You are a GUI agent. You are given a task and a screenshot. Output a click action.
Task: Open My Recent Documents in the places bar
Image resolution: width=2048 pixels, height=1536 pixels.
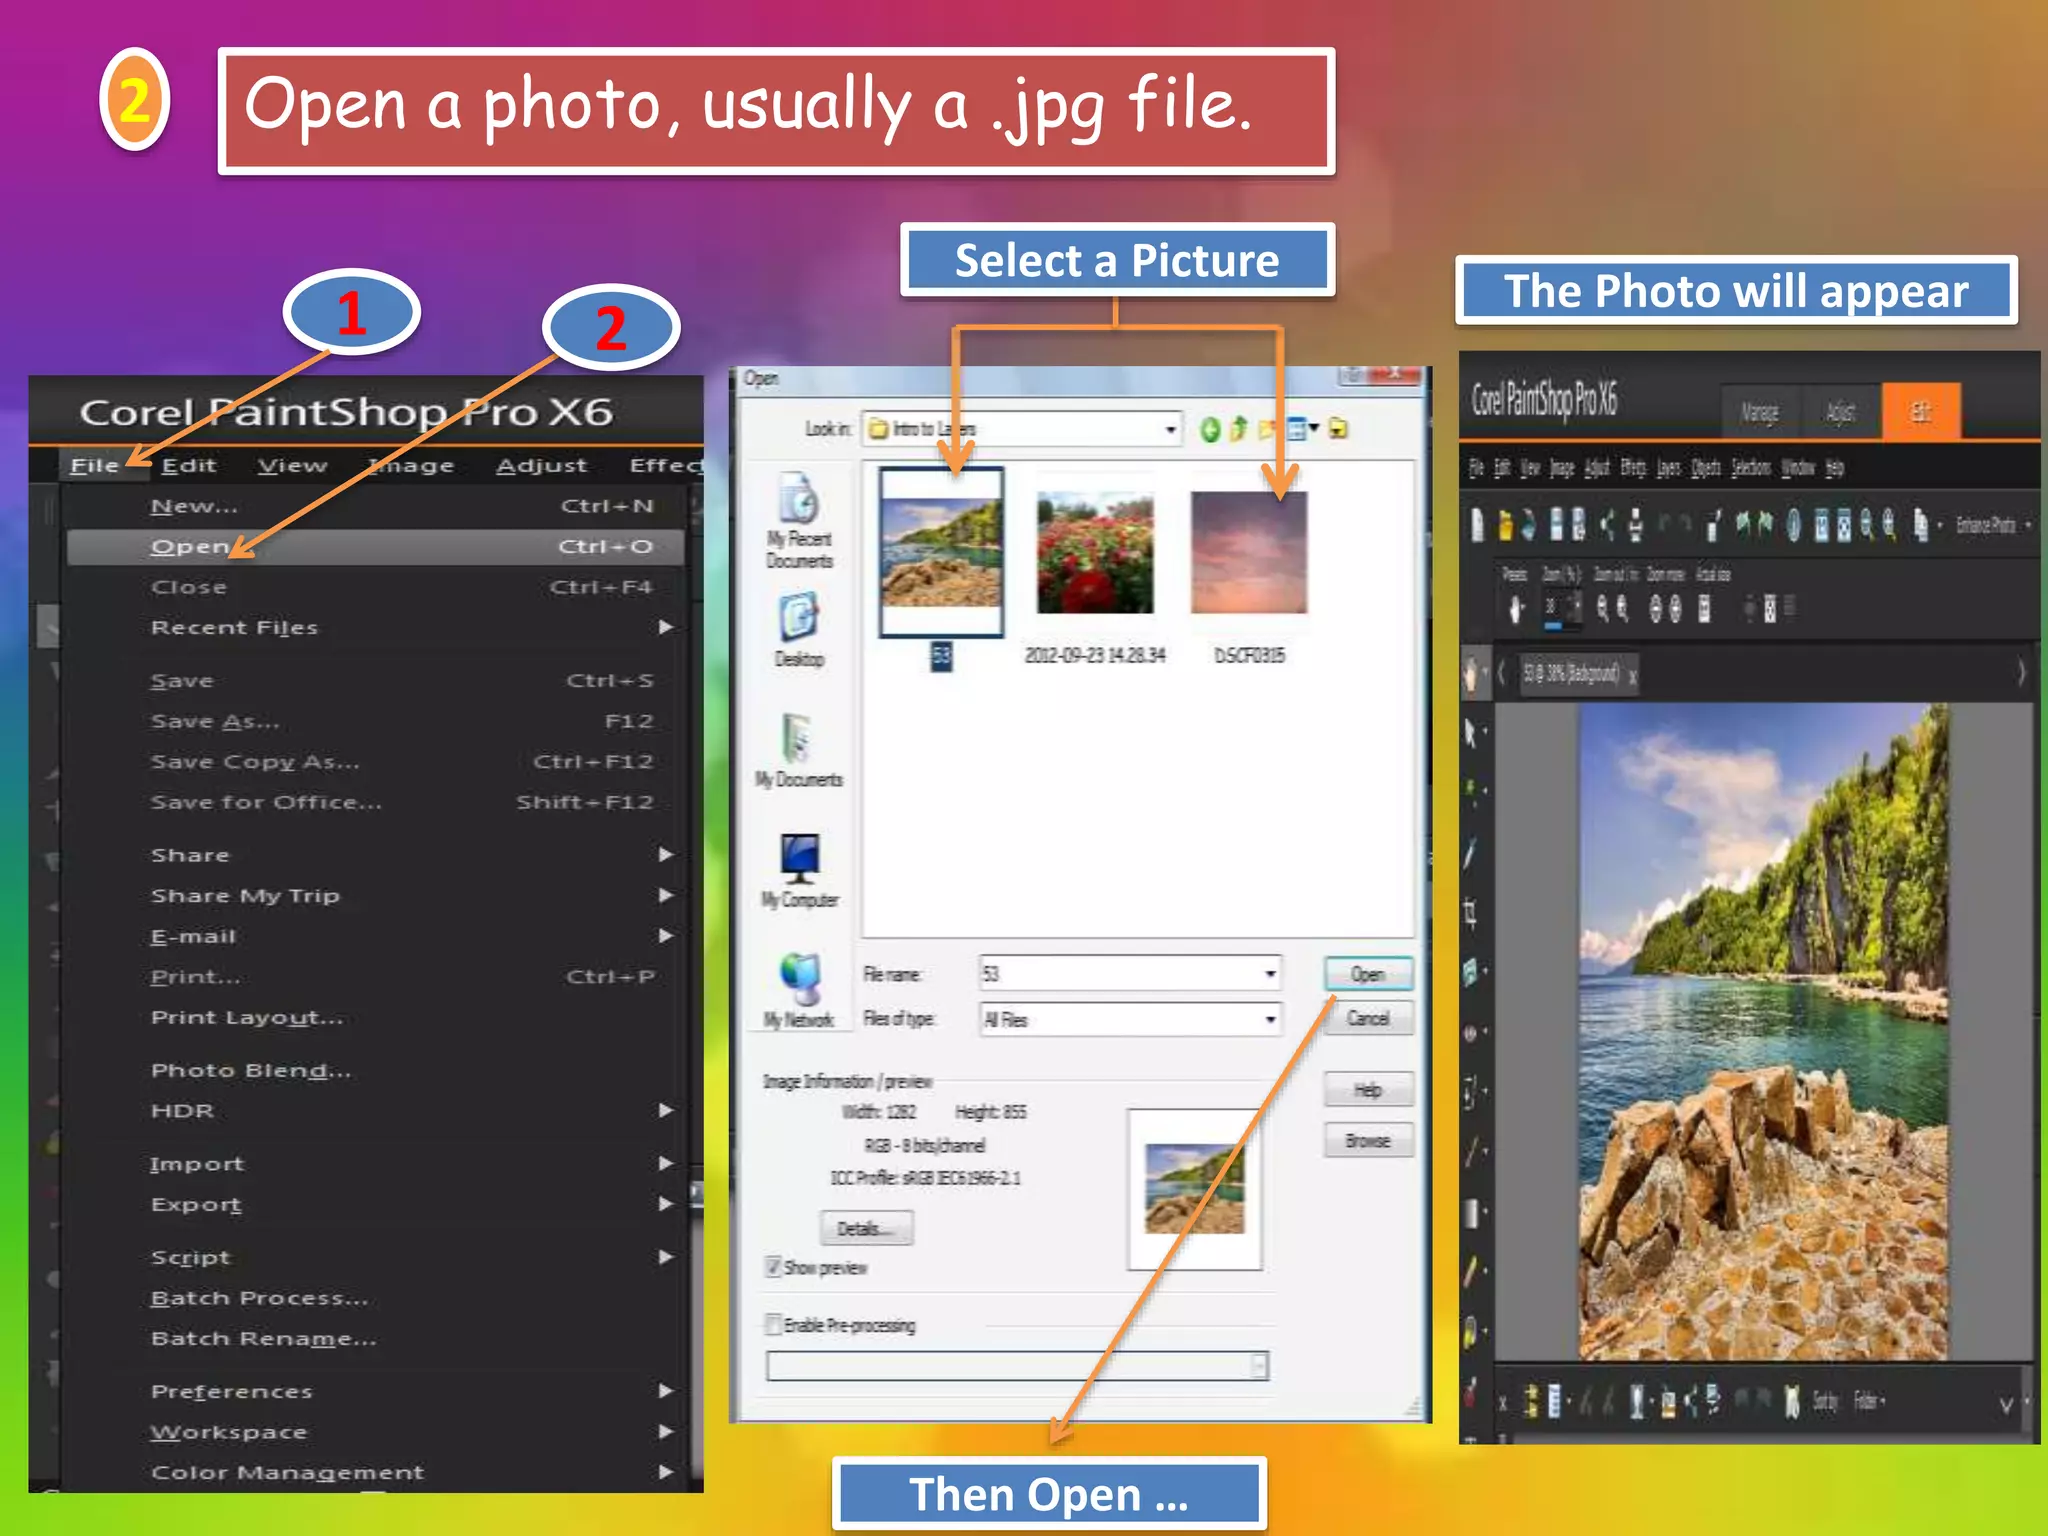(799, 520)
